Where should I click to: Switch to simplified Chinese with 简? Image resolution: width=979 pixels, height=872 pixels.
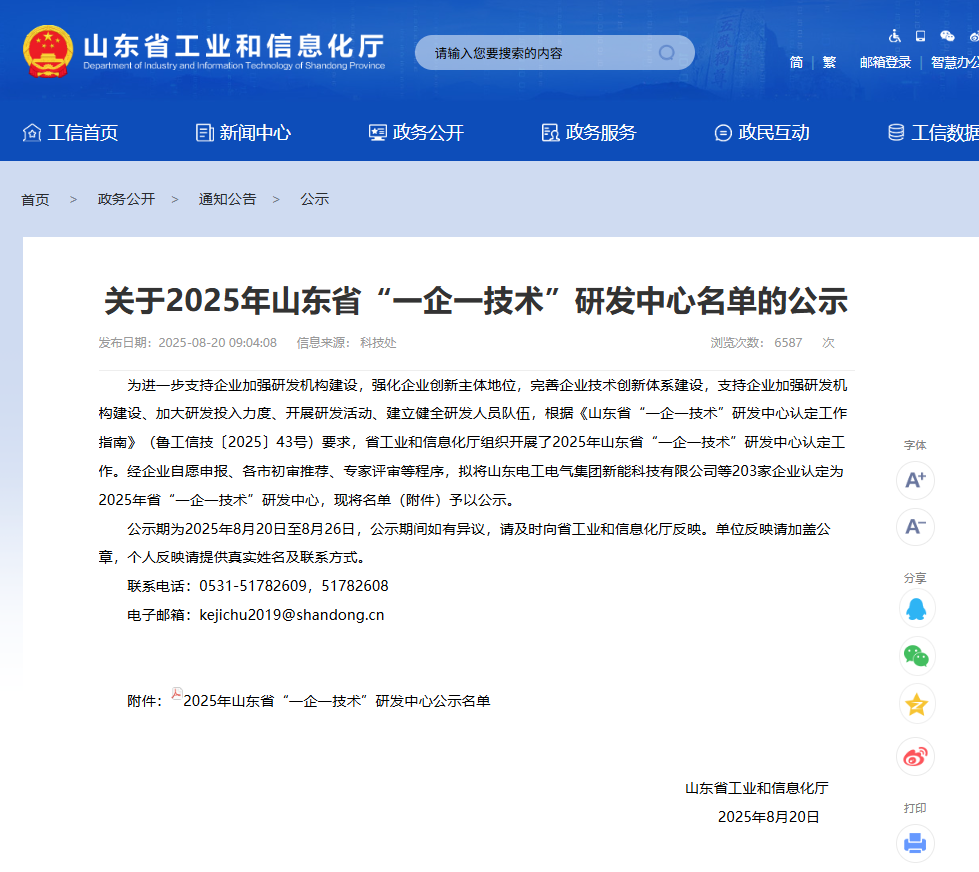tap(796, 61)
